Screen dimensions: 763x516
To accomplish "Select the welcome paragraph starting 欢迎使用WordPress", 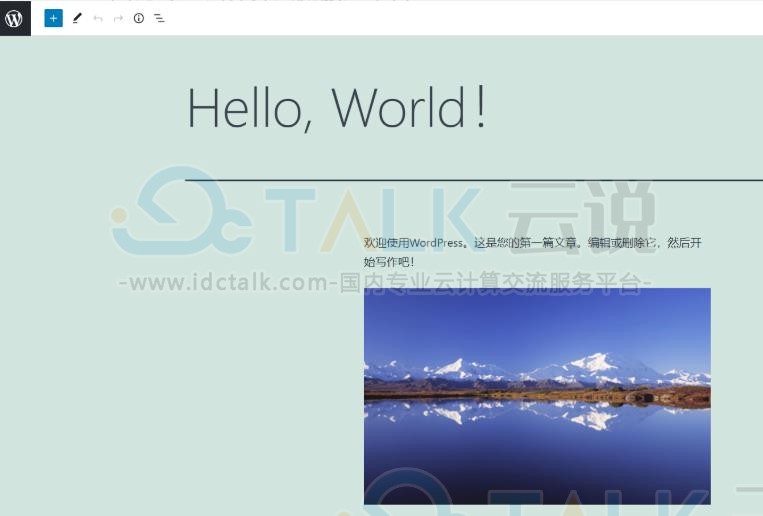I will coord(532,252).
